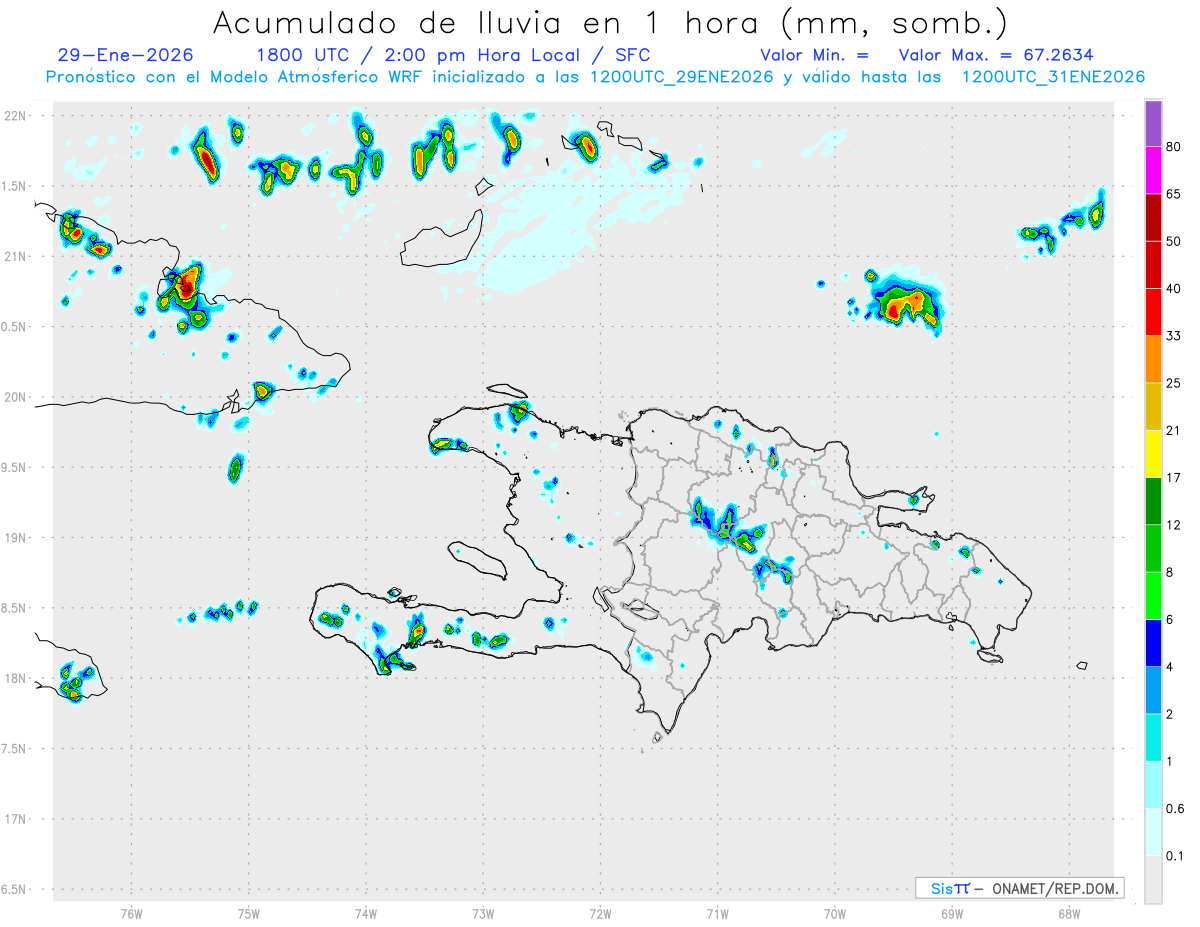Click the light cyan swatch between 0.6 and 1

1153,783
